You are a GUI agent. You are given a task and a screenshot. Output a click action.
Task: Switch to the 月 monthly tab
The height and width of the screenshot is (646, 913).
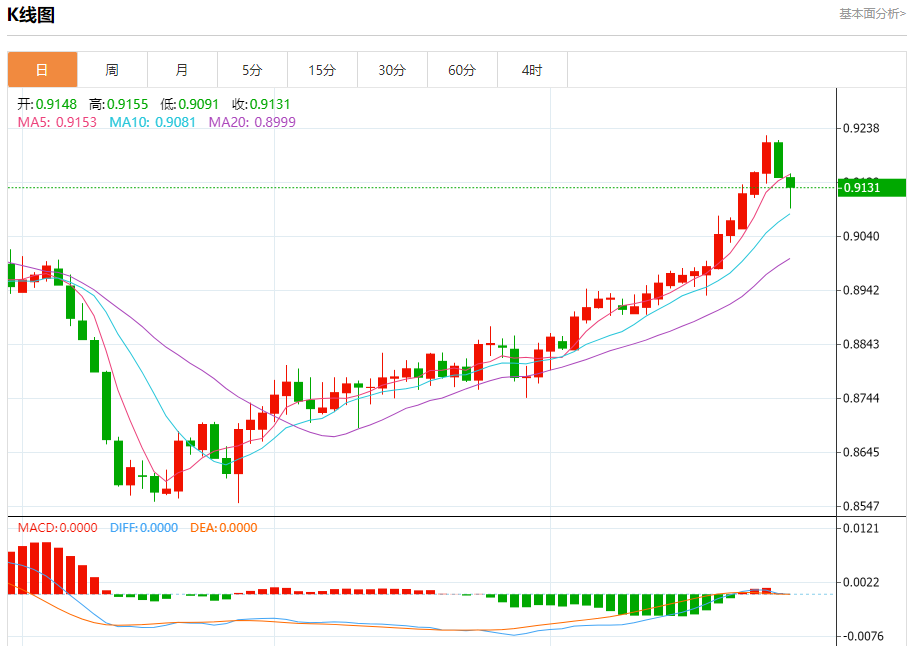182,70
